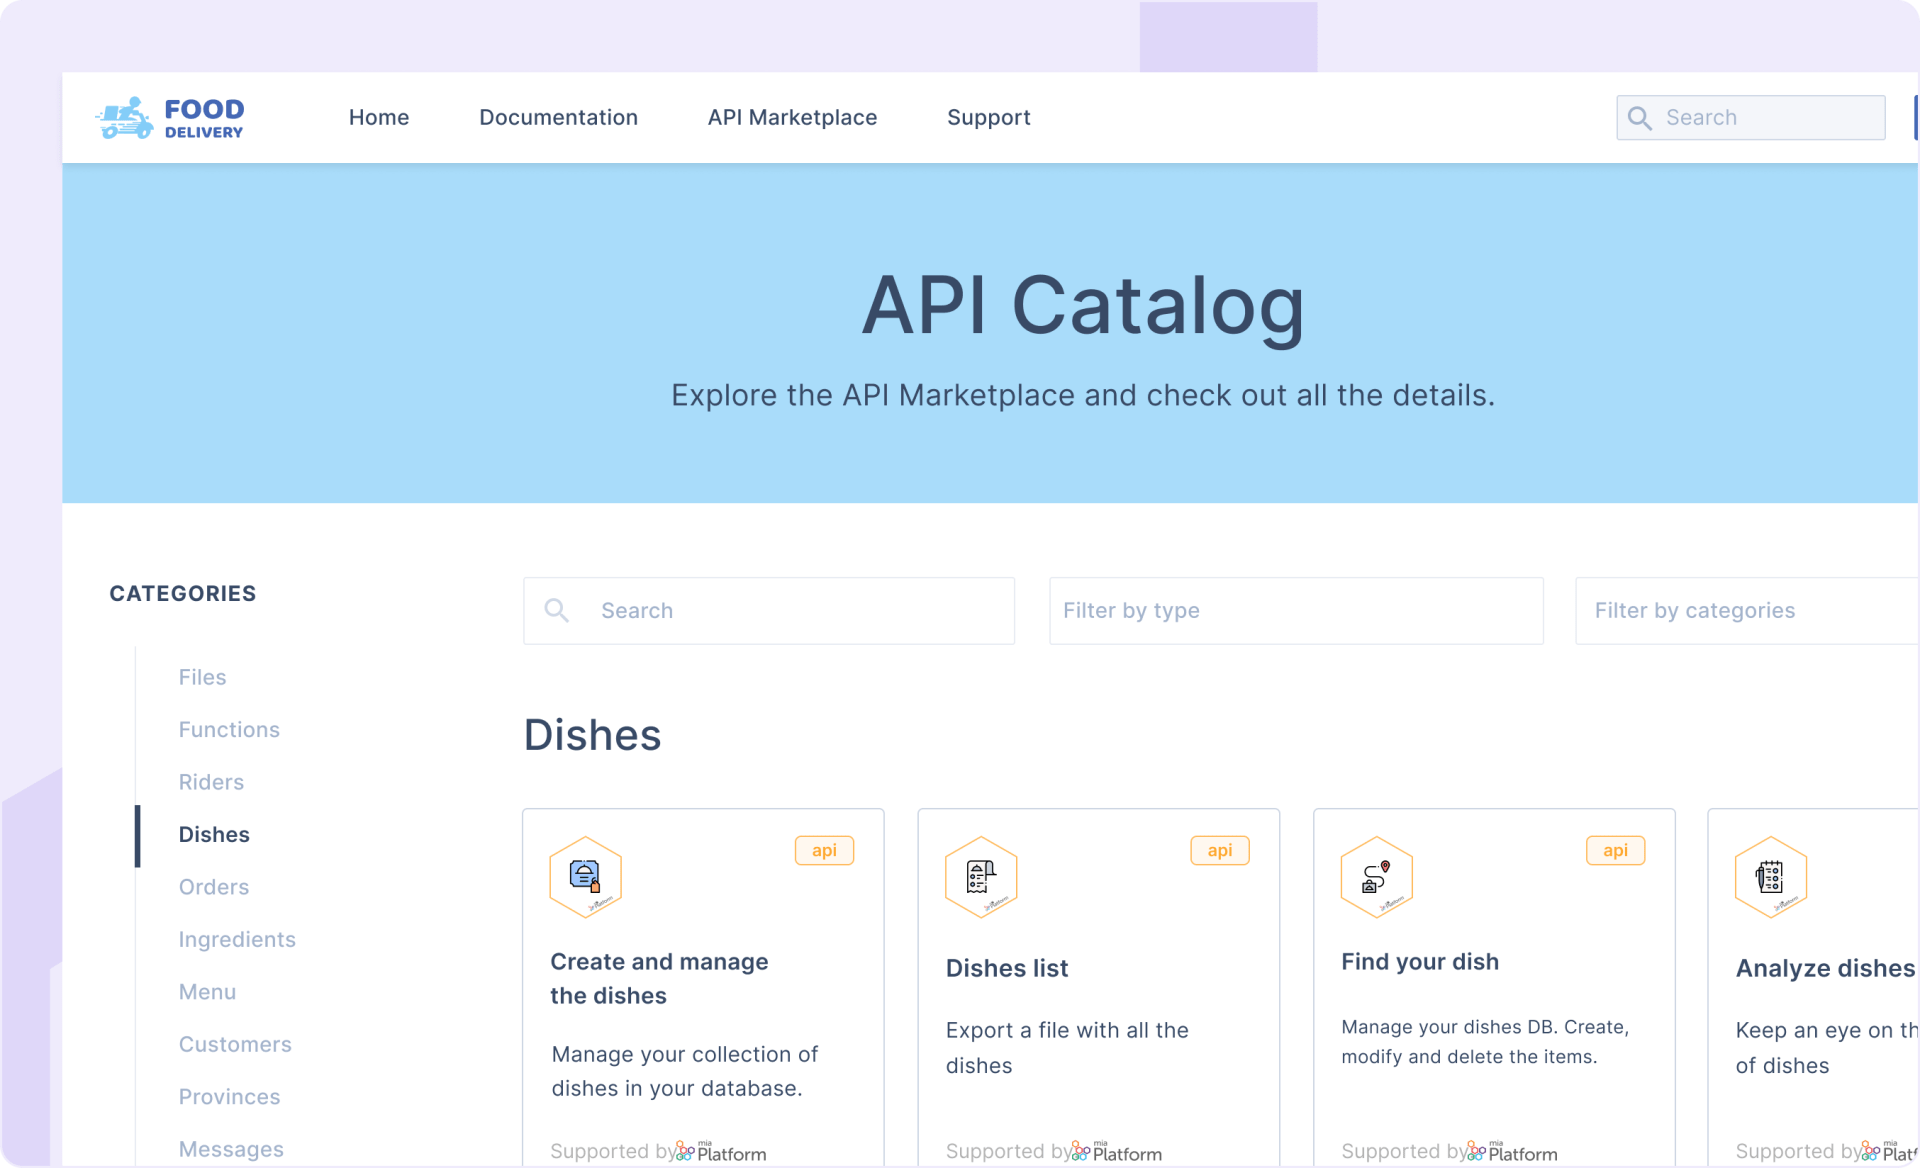Screen dimensions: 1920x1168
Task: Click the hexagon icon on the Dishes list card
Action: [981, 877]
